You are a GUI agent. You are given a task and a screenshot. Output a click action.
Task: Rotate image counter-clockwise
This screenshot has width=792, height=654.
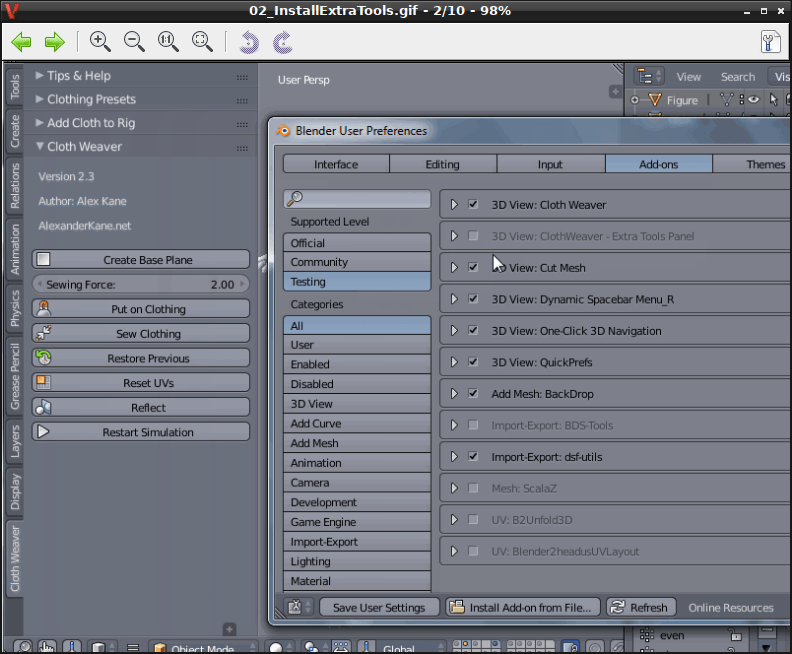(249, 42)
